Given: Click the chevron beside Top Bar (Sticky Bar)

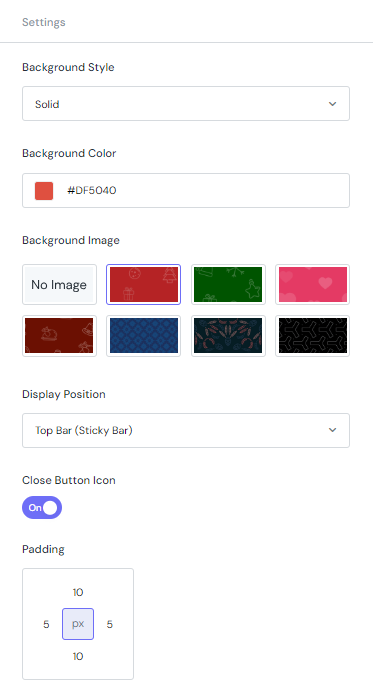Looking at the screenshot, I should coord(332,430).
